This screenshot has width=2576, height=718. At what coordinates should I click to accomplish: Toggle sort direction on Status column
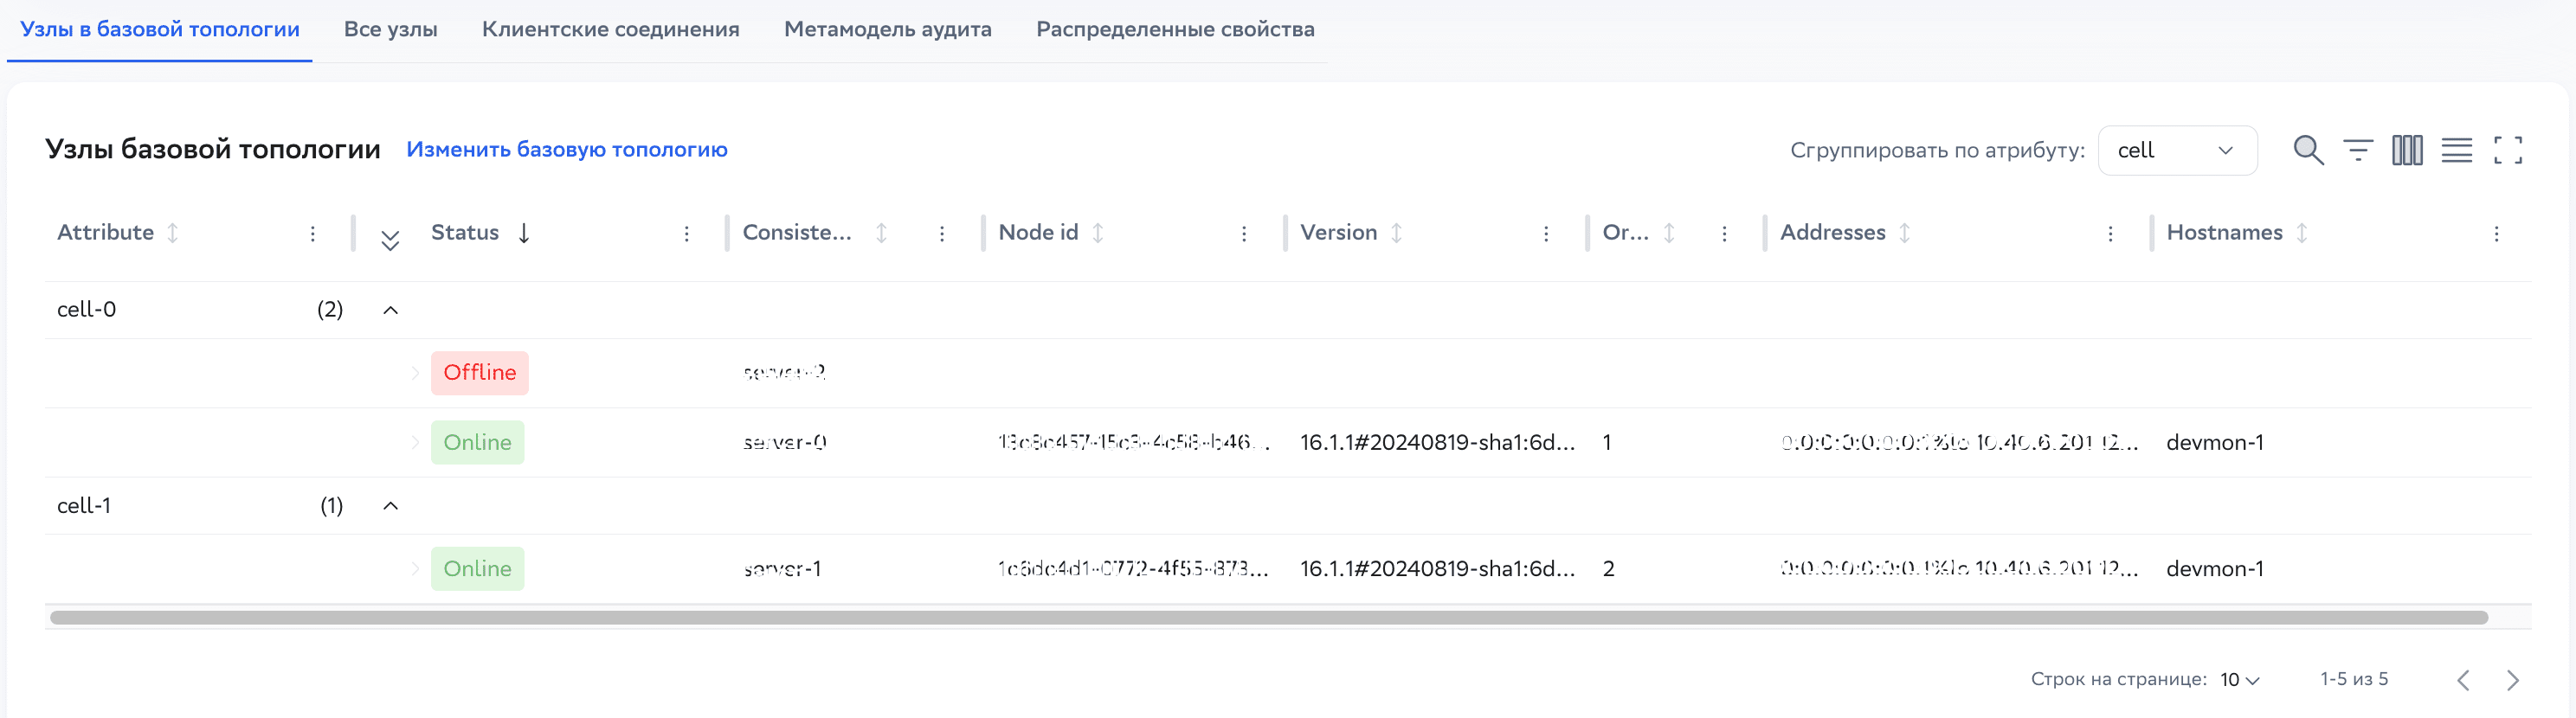coord(524,233)
